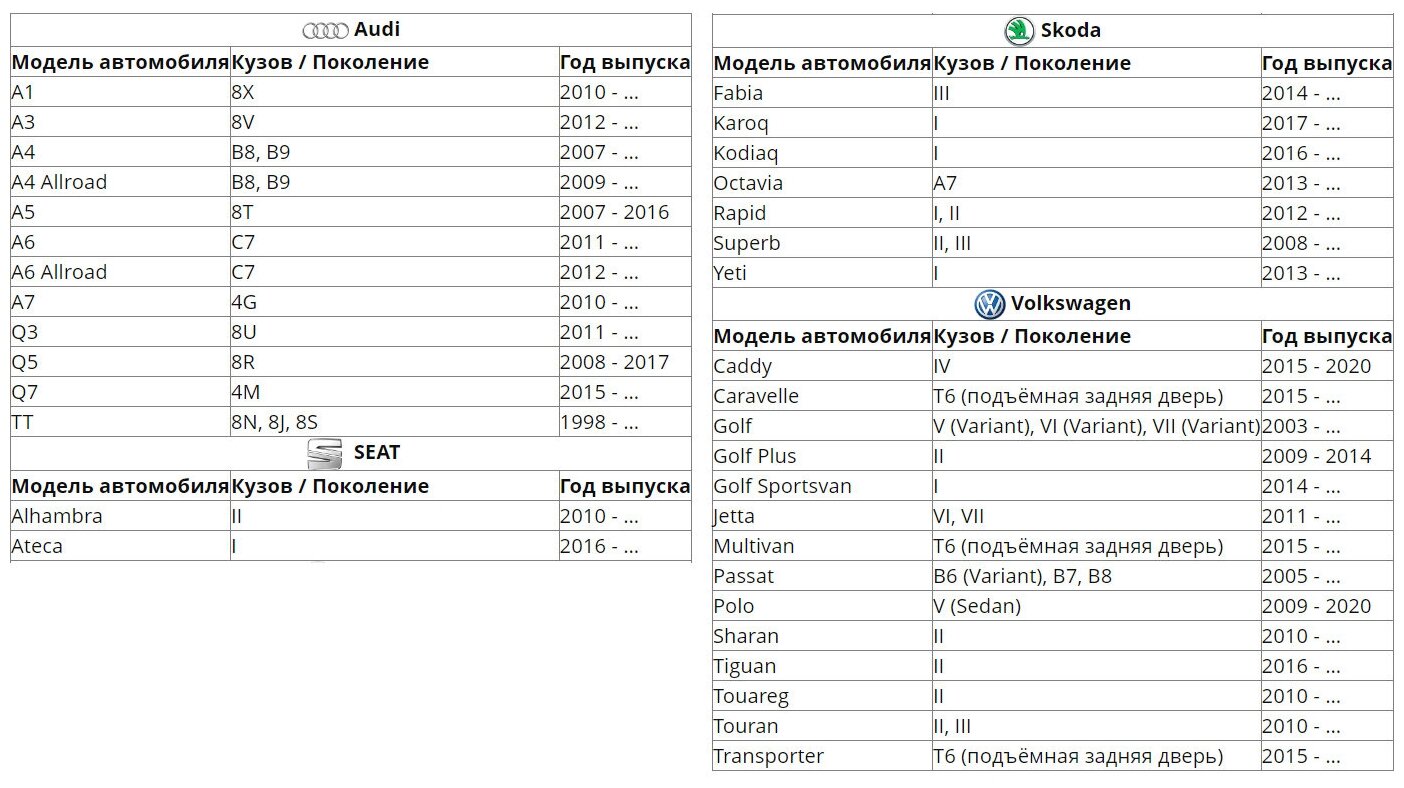Select the Volkswagen Golf Sportsvan cell
This screenshot has height=788, width=1404.
tap(822, 486)
